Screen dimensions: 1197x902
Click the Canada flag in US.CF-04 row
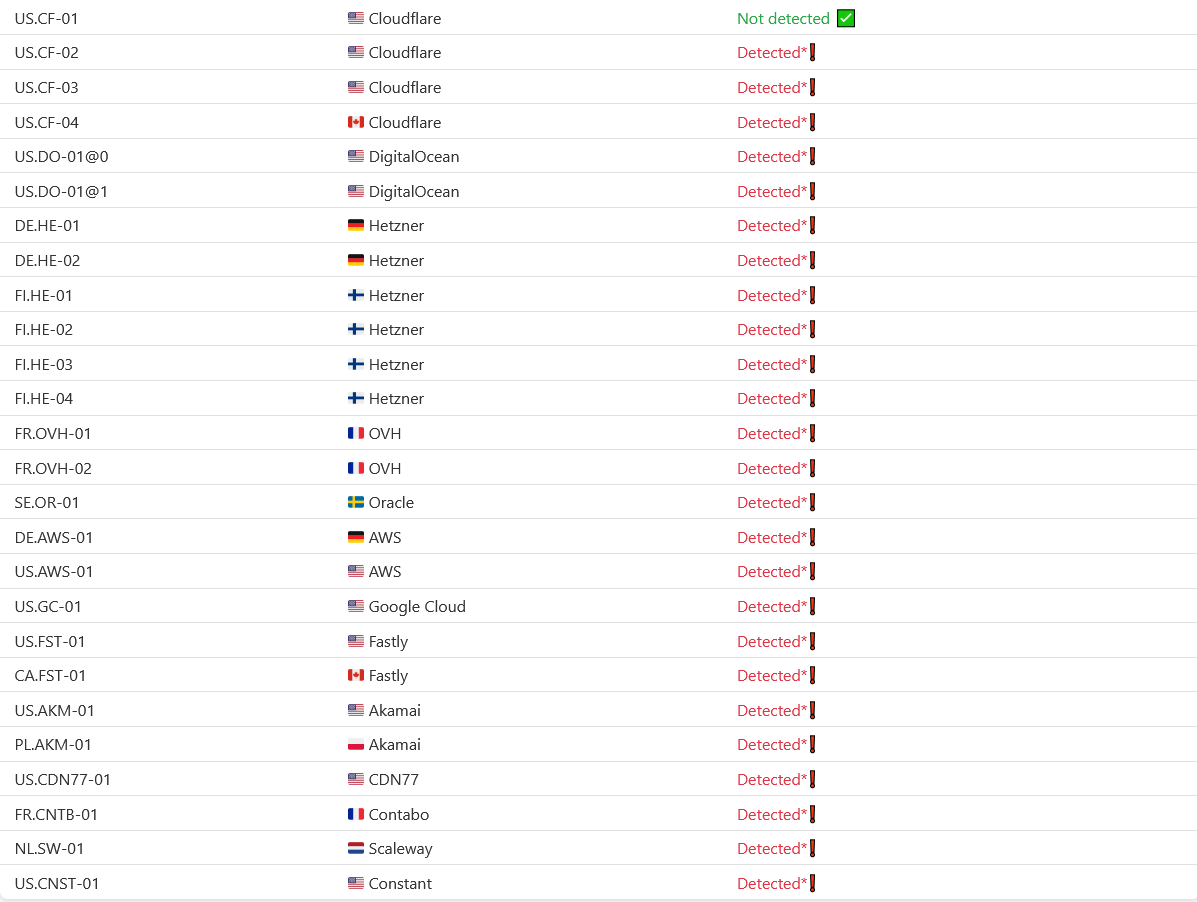point(356,122)
